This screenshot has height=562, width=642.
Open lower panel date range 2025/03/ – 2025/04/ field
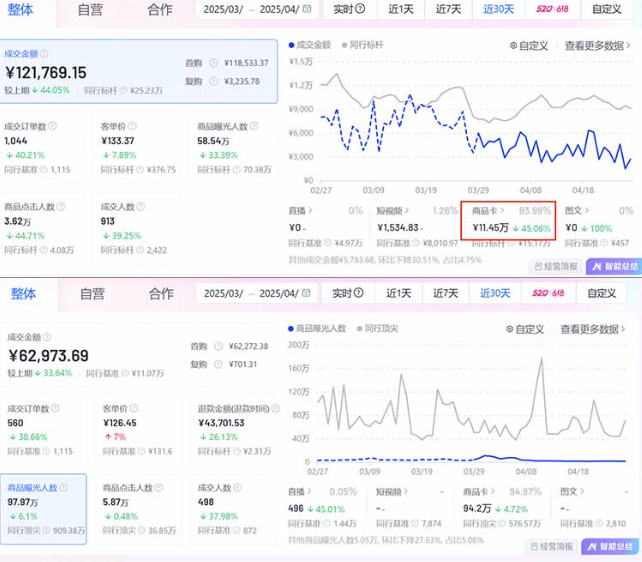257,293
